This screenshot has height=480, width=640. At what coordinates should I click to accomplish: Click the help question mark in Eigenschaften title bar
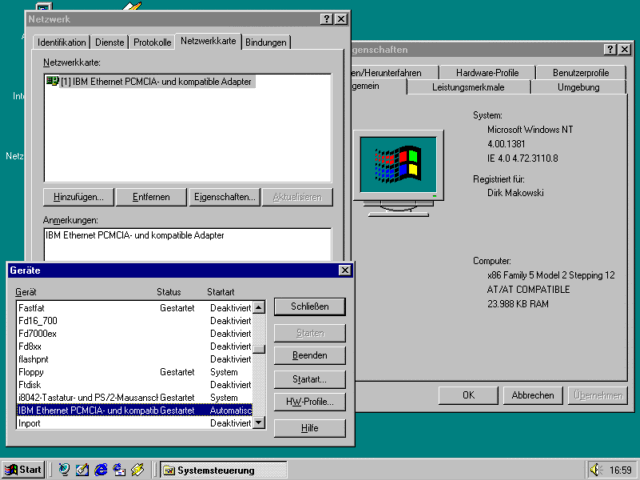[x=610, y=49]
